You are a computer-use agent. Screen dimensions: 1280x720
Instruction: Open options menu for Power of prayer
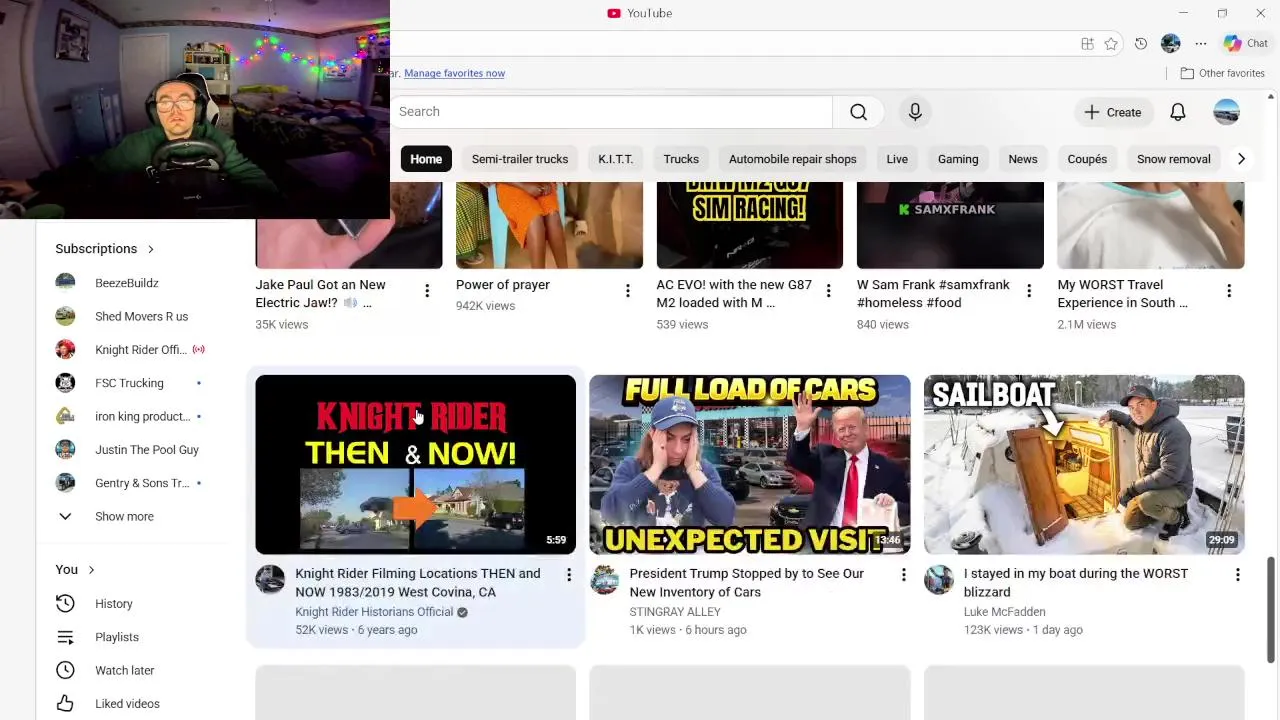pyautogui.click(x=628, y=291)
